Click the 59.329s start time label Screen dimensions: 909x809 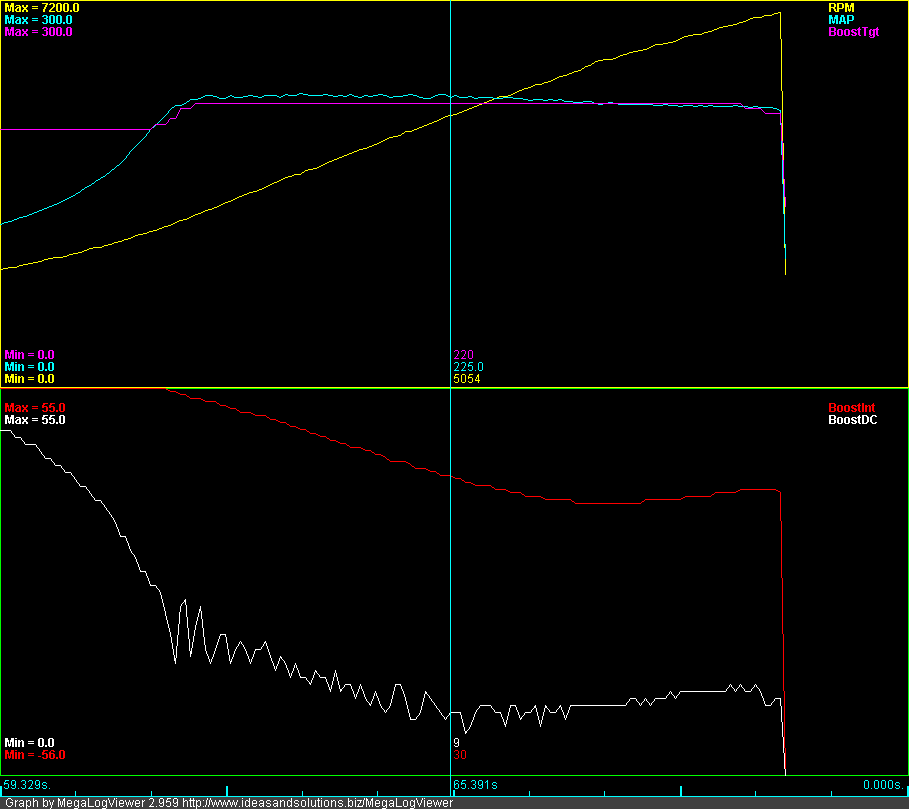[27, 785]
